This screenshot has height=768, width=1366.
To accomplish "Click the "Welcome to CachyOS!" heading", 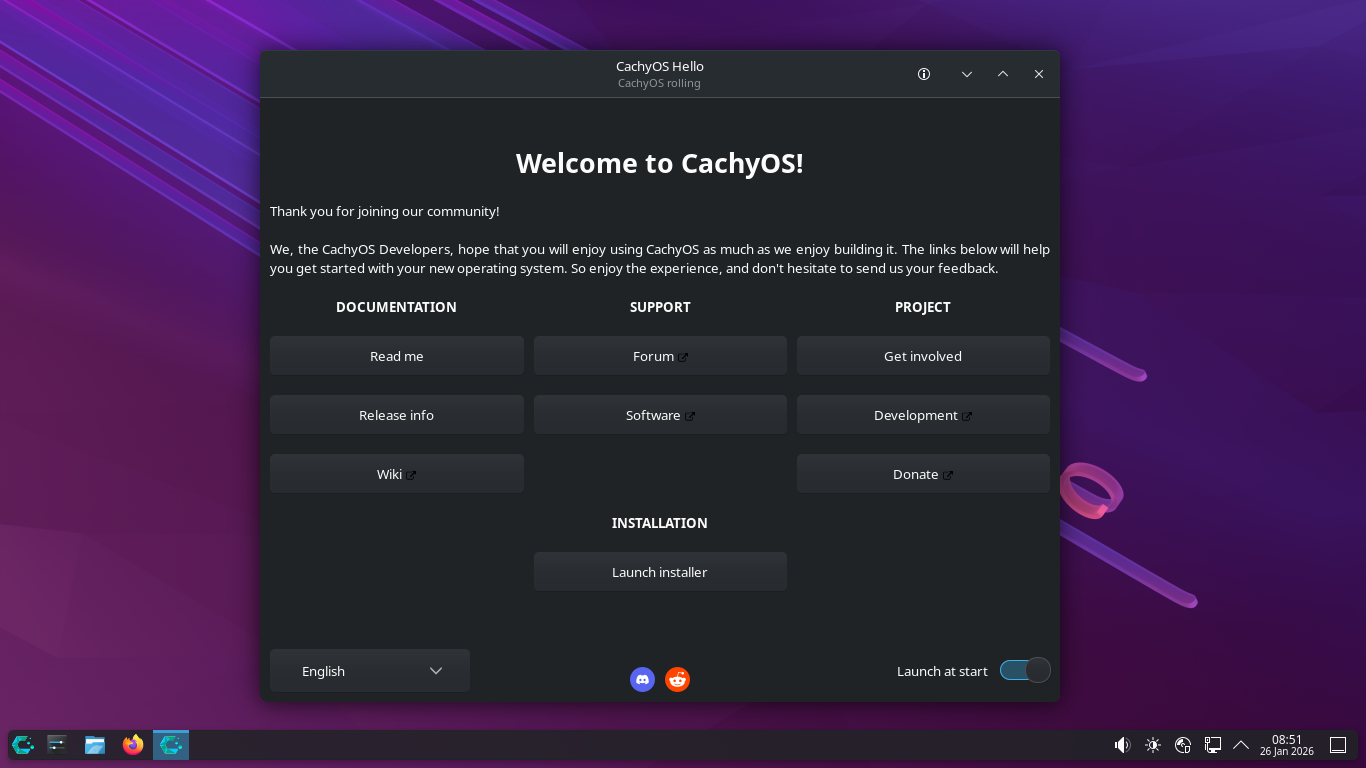I will pos(660,163).
